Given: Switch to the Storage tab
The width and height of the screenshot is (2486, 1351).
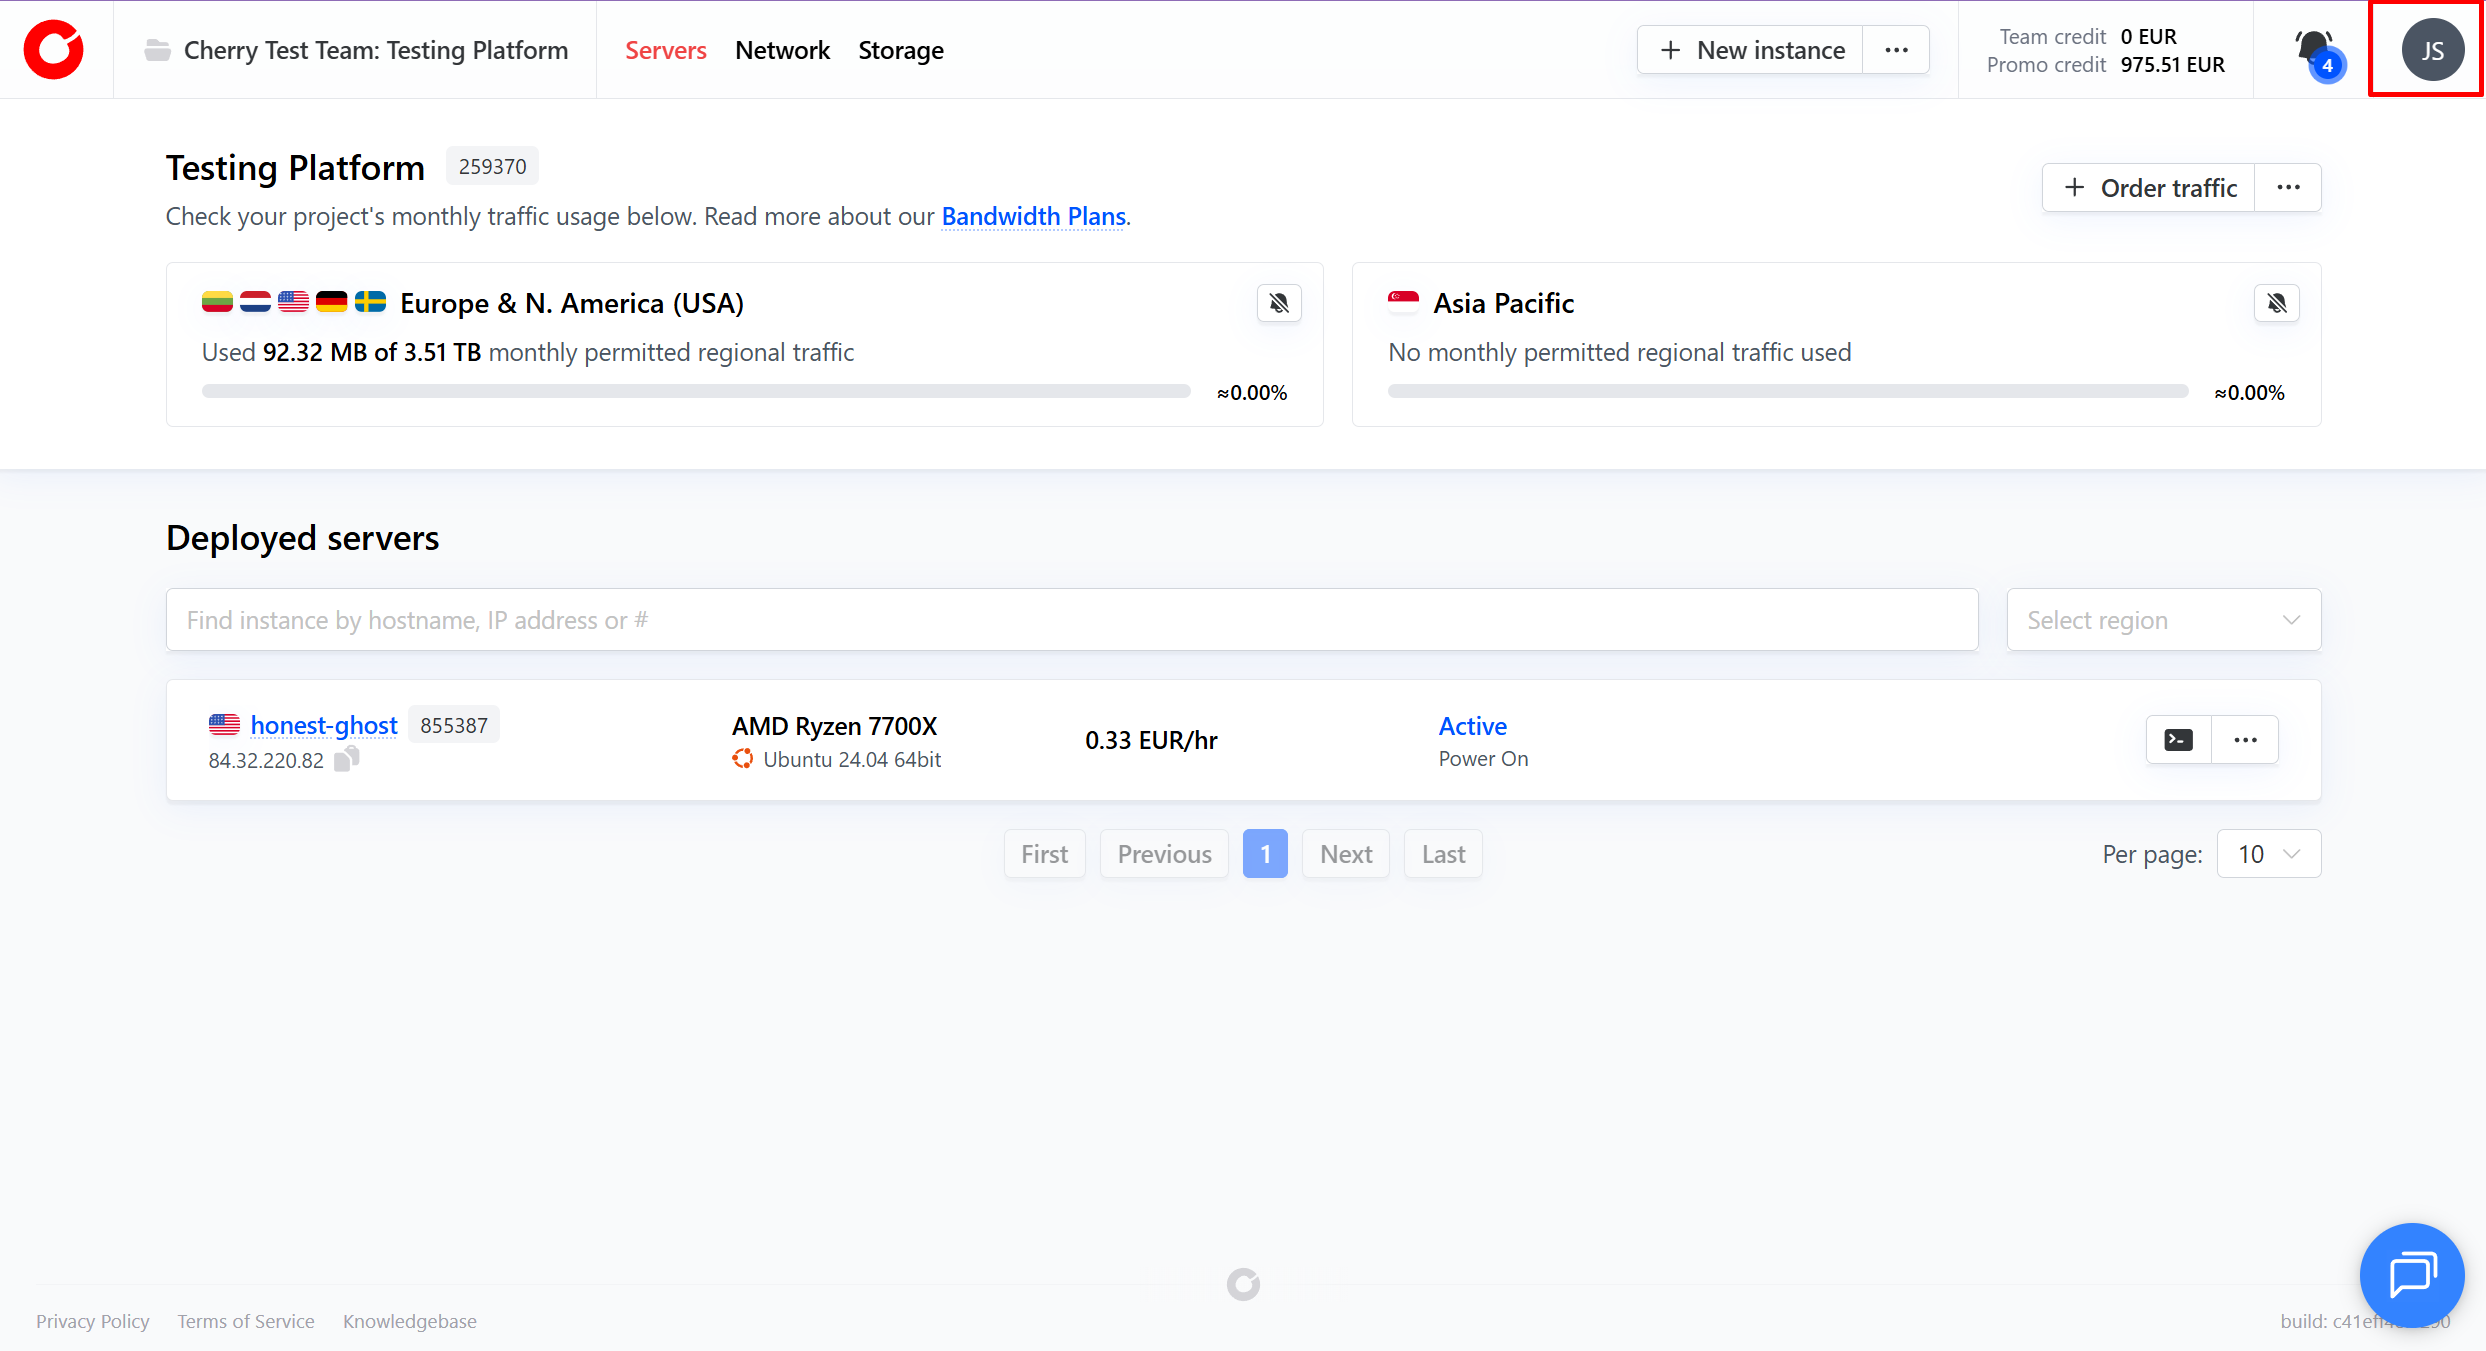Looking at the screenshot, I should tap(900, 50).
